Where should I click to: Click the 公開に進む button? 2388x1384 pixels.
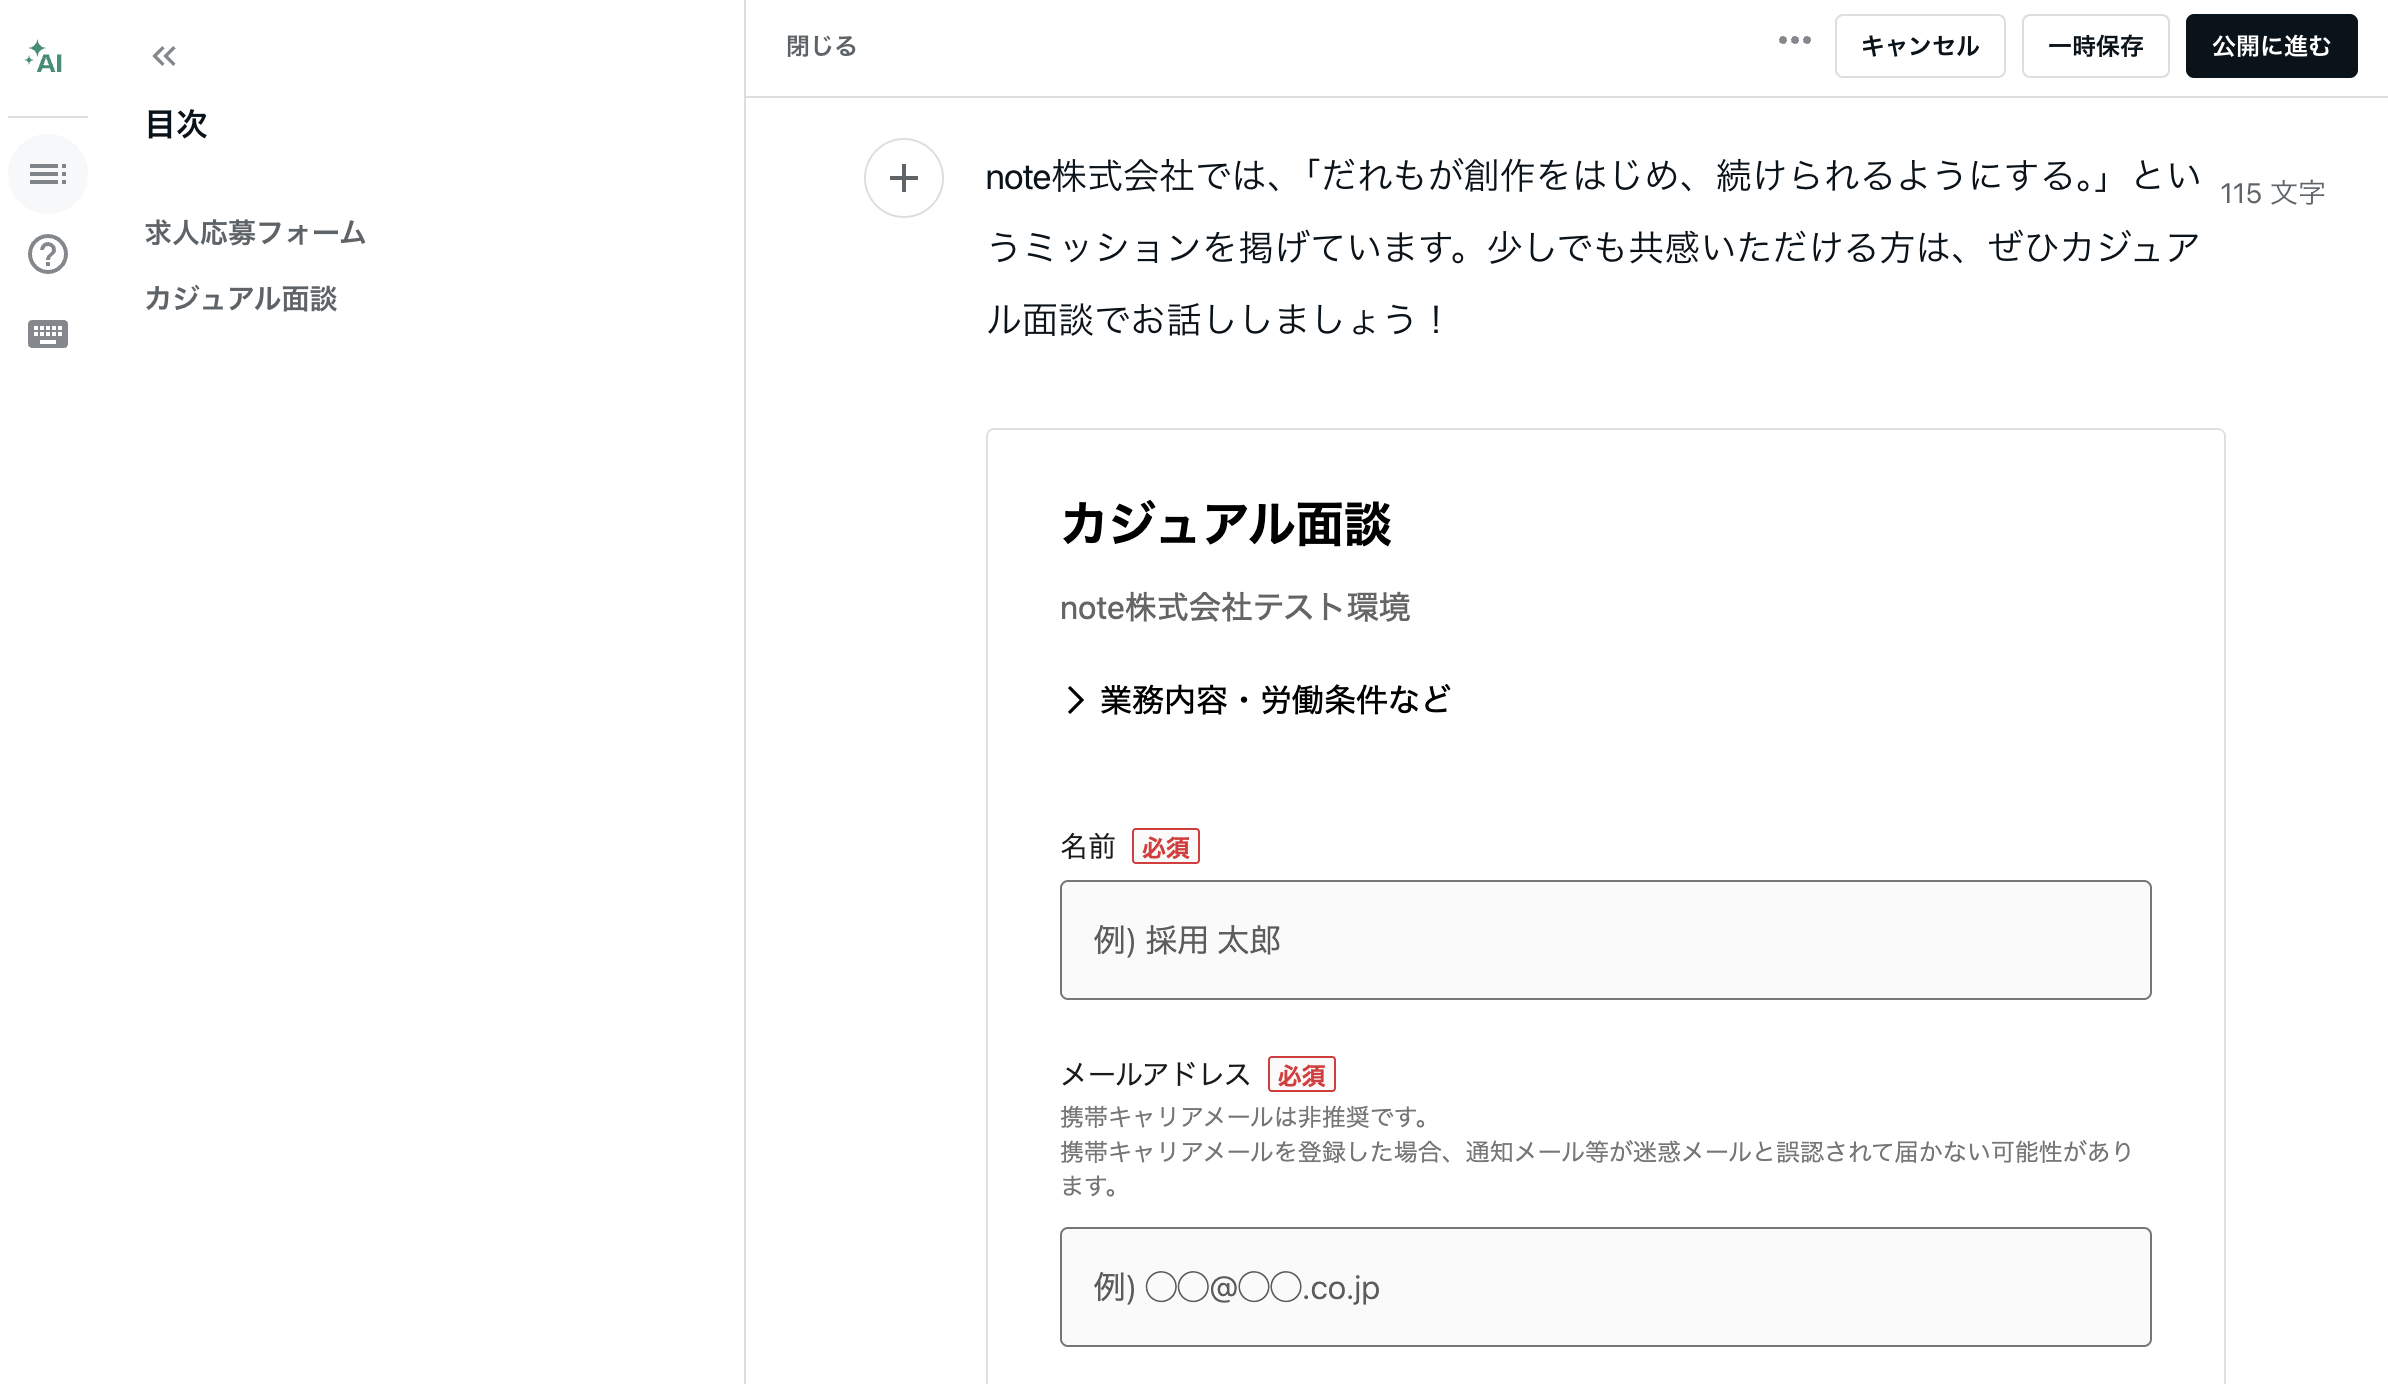(x=2272, y=46)
